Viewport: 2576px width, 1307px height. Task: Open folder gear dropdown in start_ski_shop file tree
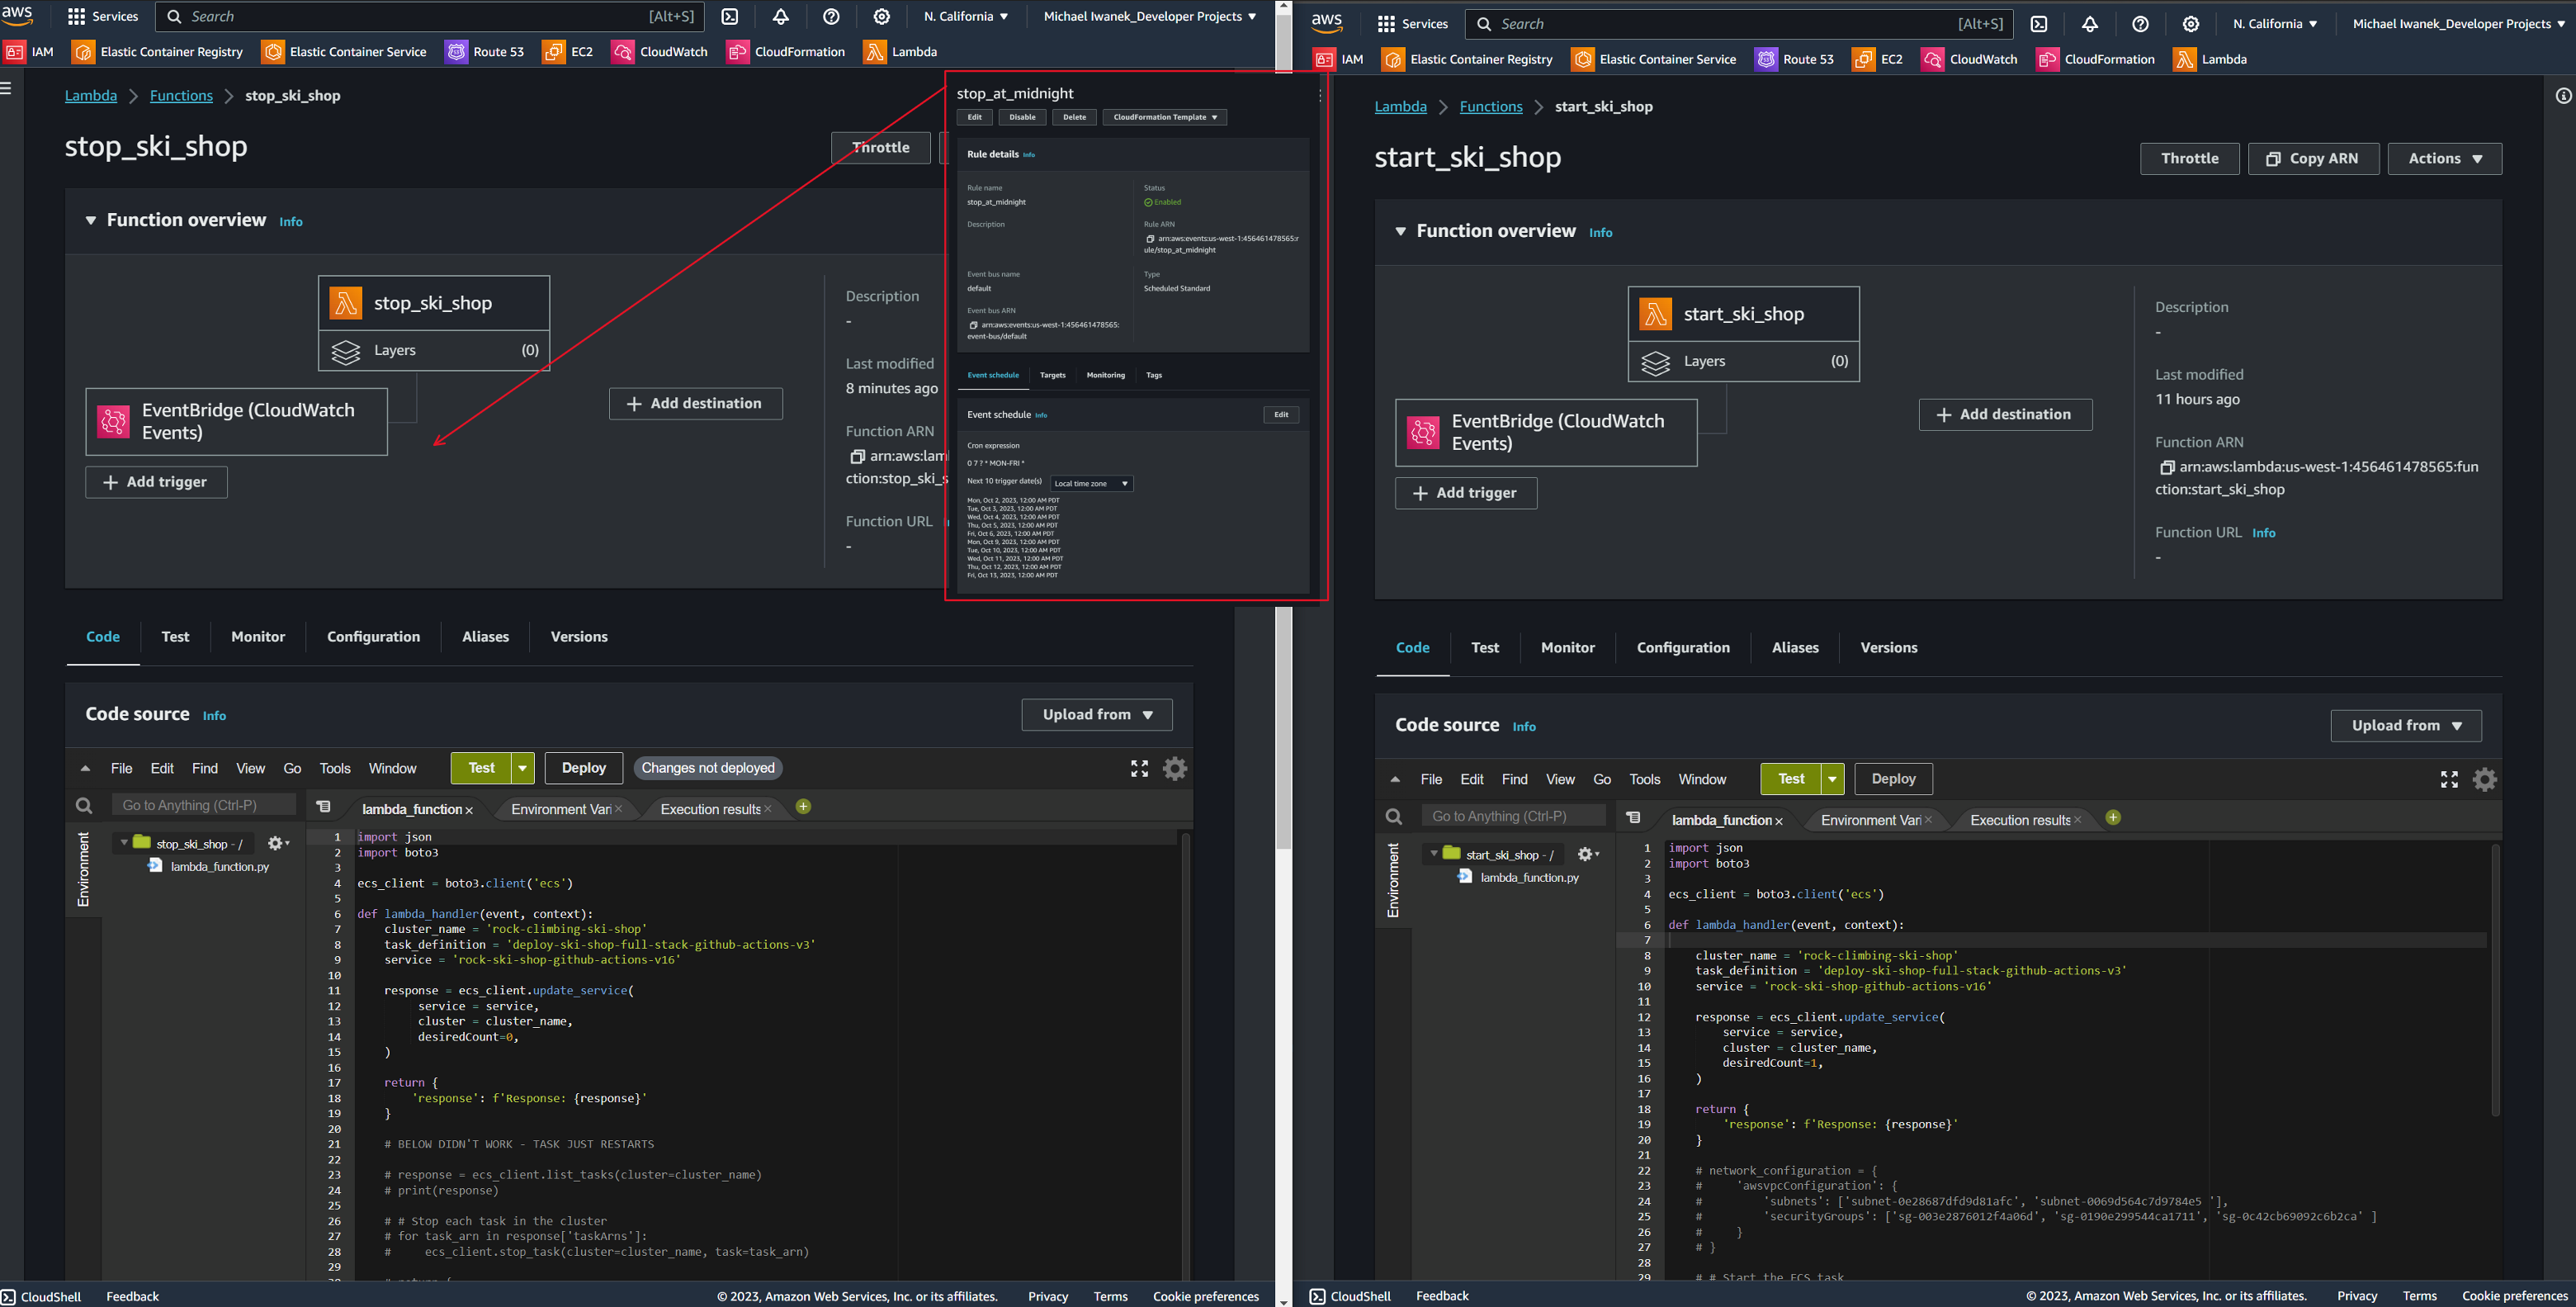[x=1588, y=854]
